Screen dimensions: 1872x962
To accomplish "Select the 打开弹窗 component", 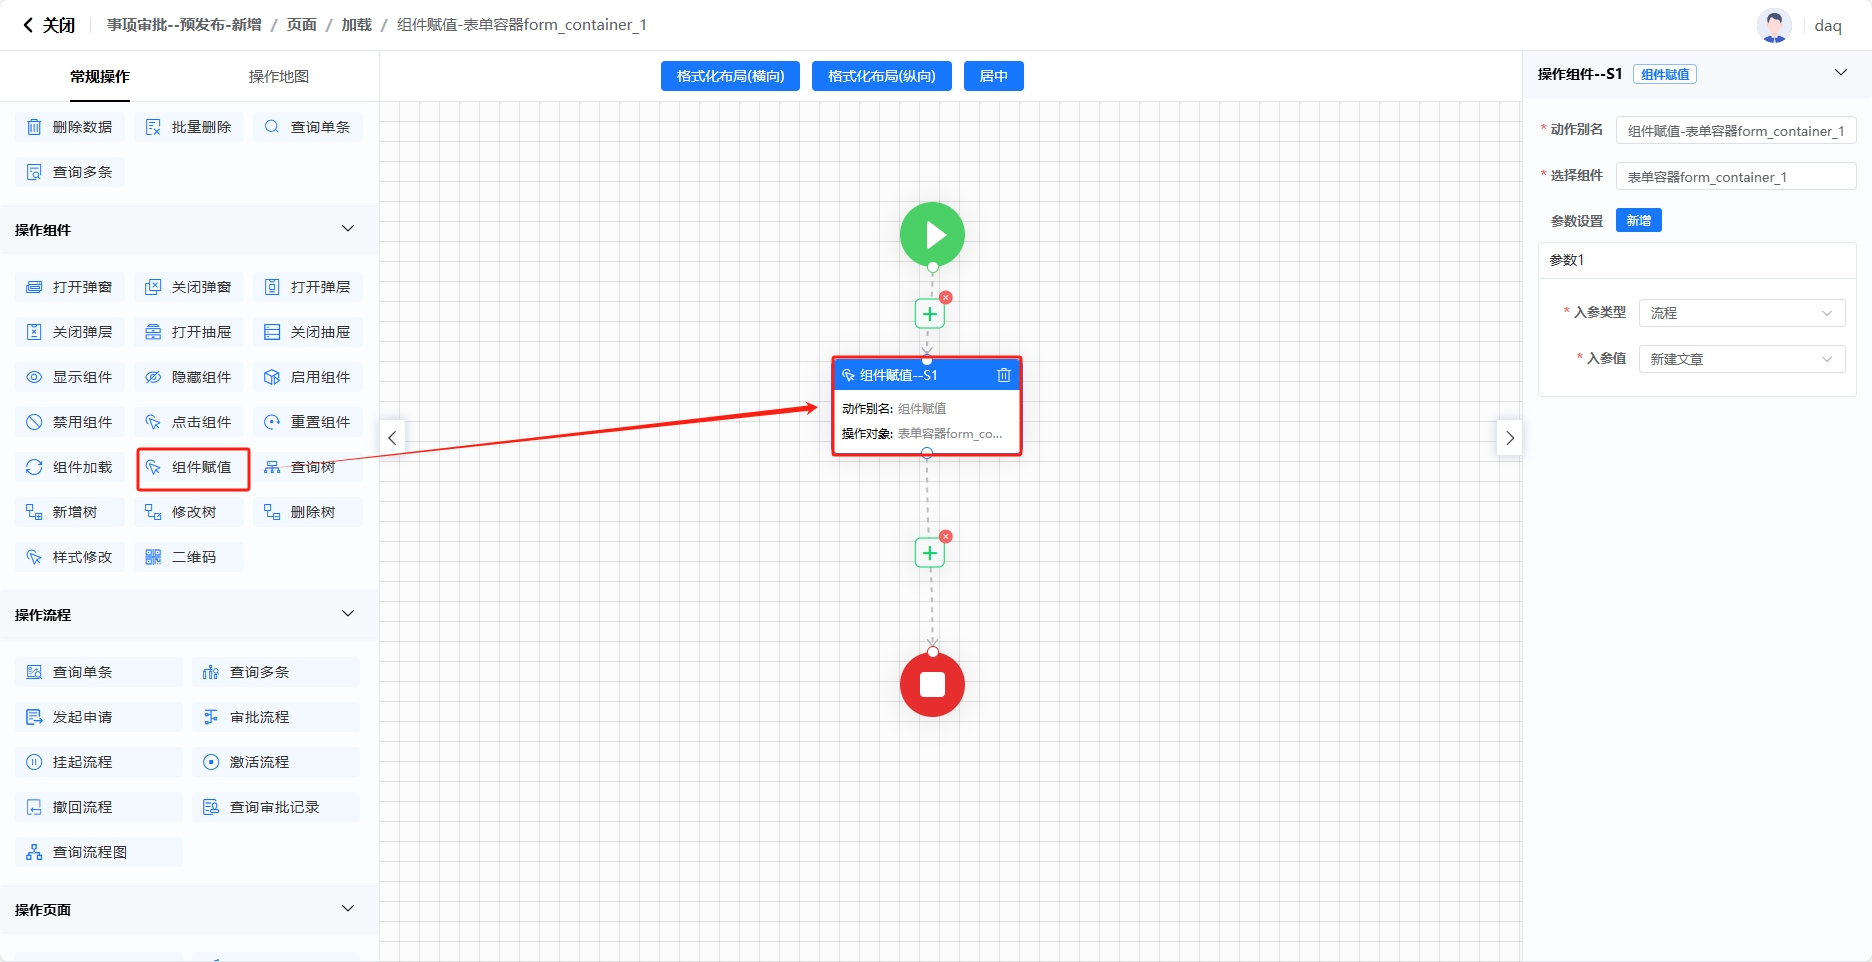I will point(70,287).
